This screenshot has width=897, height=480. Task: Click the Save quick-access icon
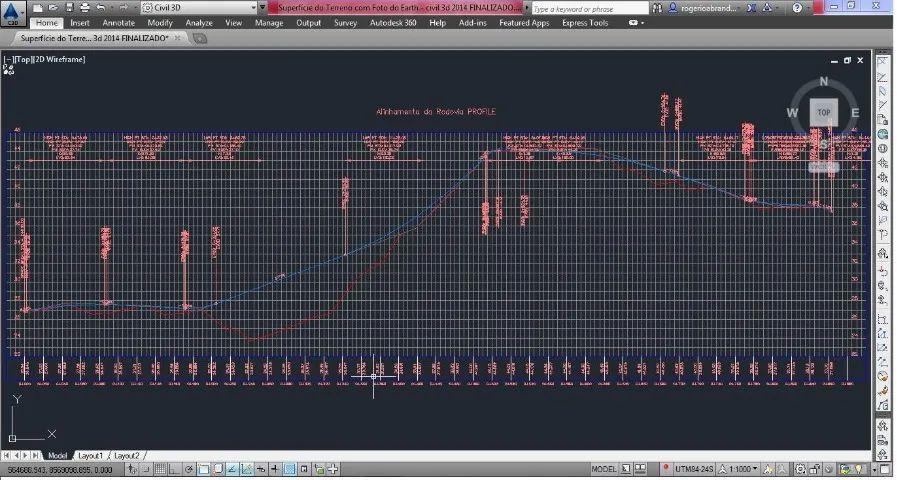tap(69, 8)
